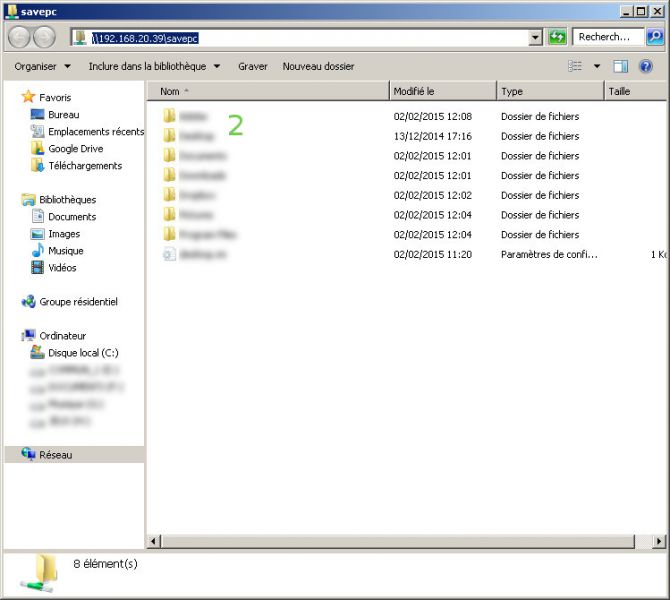Open the help question mark icon
The height and width of the screenshot is (600, 670).
[647, 66]
